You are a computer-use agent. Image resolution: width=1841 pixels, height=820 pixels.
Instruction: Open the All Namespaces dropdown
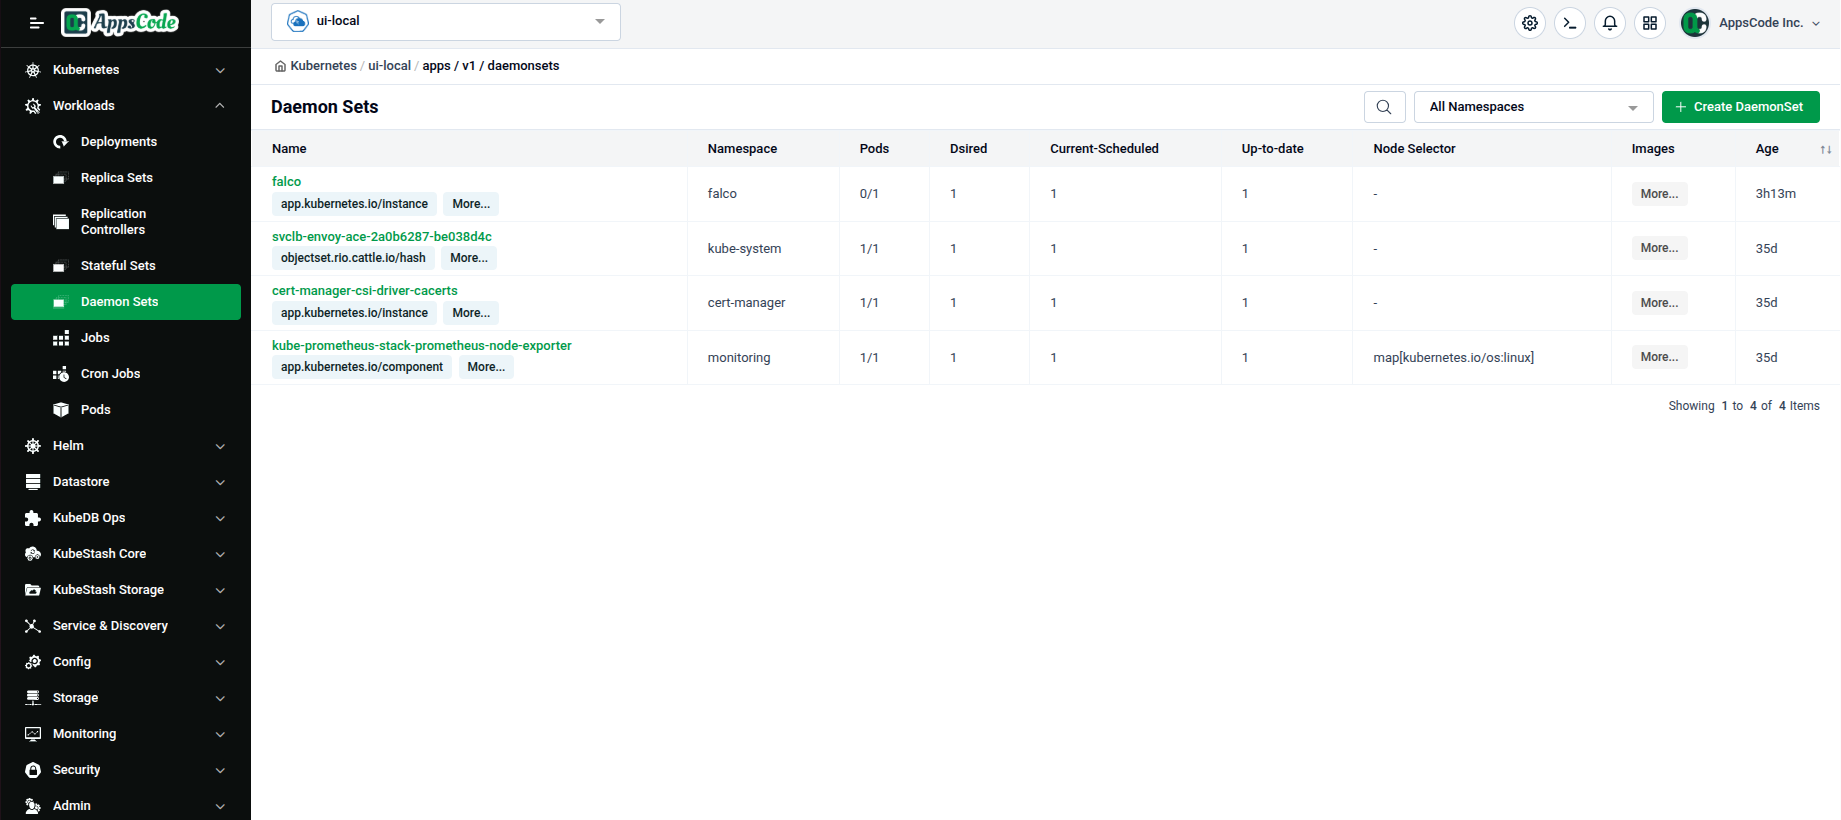[x=1533, y=107]
